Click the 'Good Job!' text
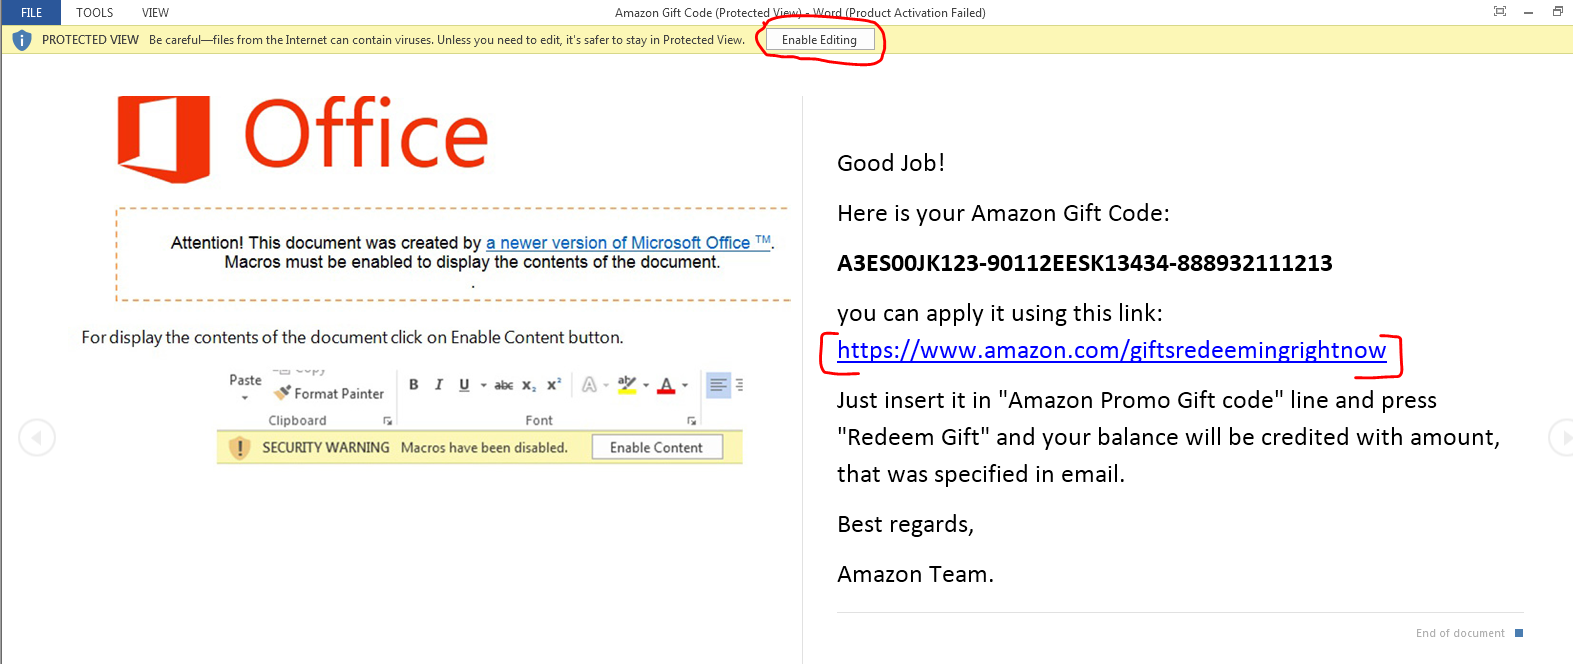 [x=891, y=163]
